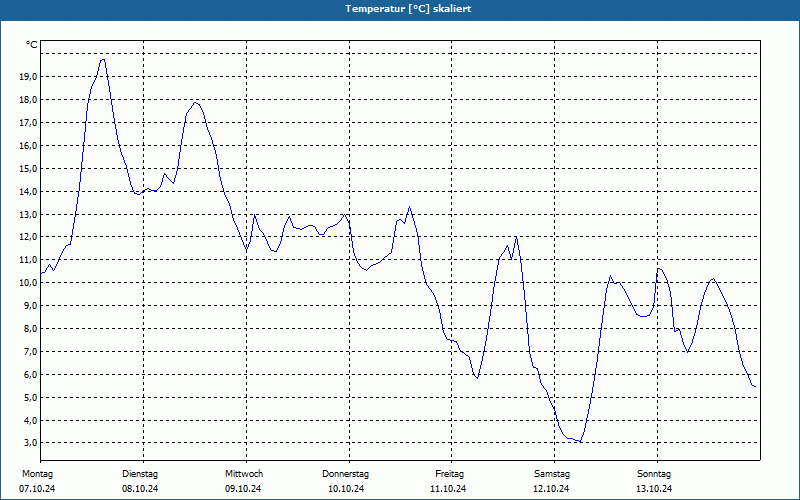
Task: Click the 17,0 y-axis label
Action: pyautogui.click(x=28, y=122)
